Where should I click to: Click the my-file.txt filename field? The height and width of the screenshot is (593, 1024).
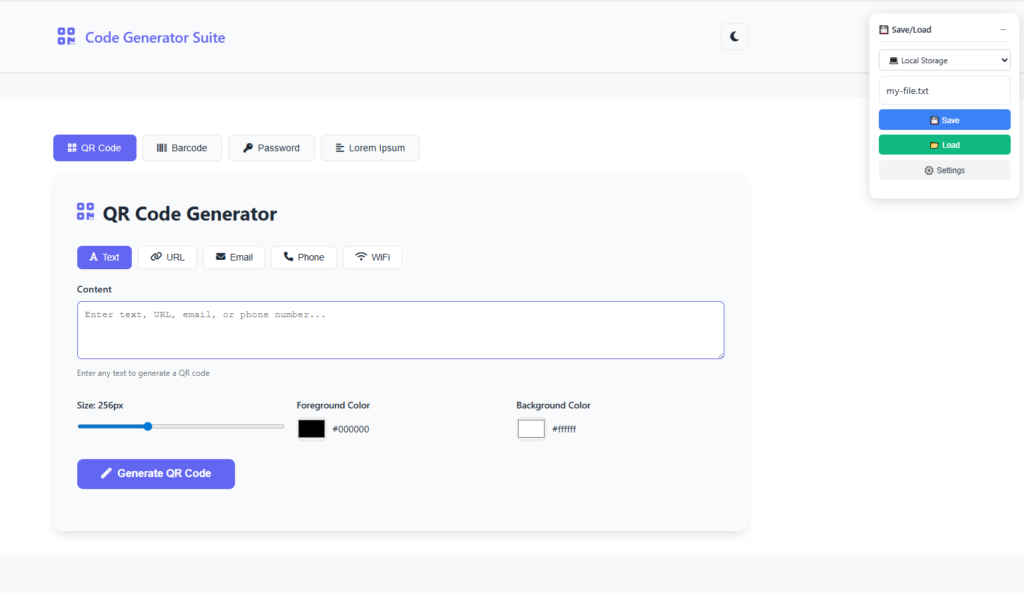point(944,91)
